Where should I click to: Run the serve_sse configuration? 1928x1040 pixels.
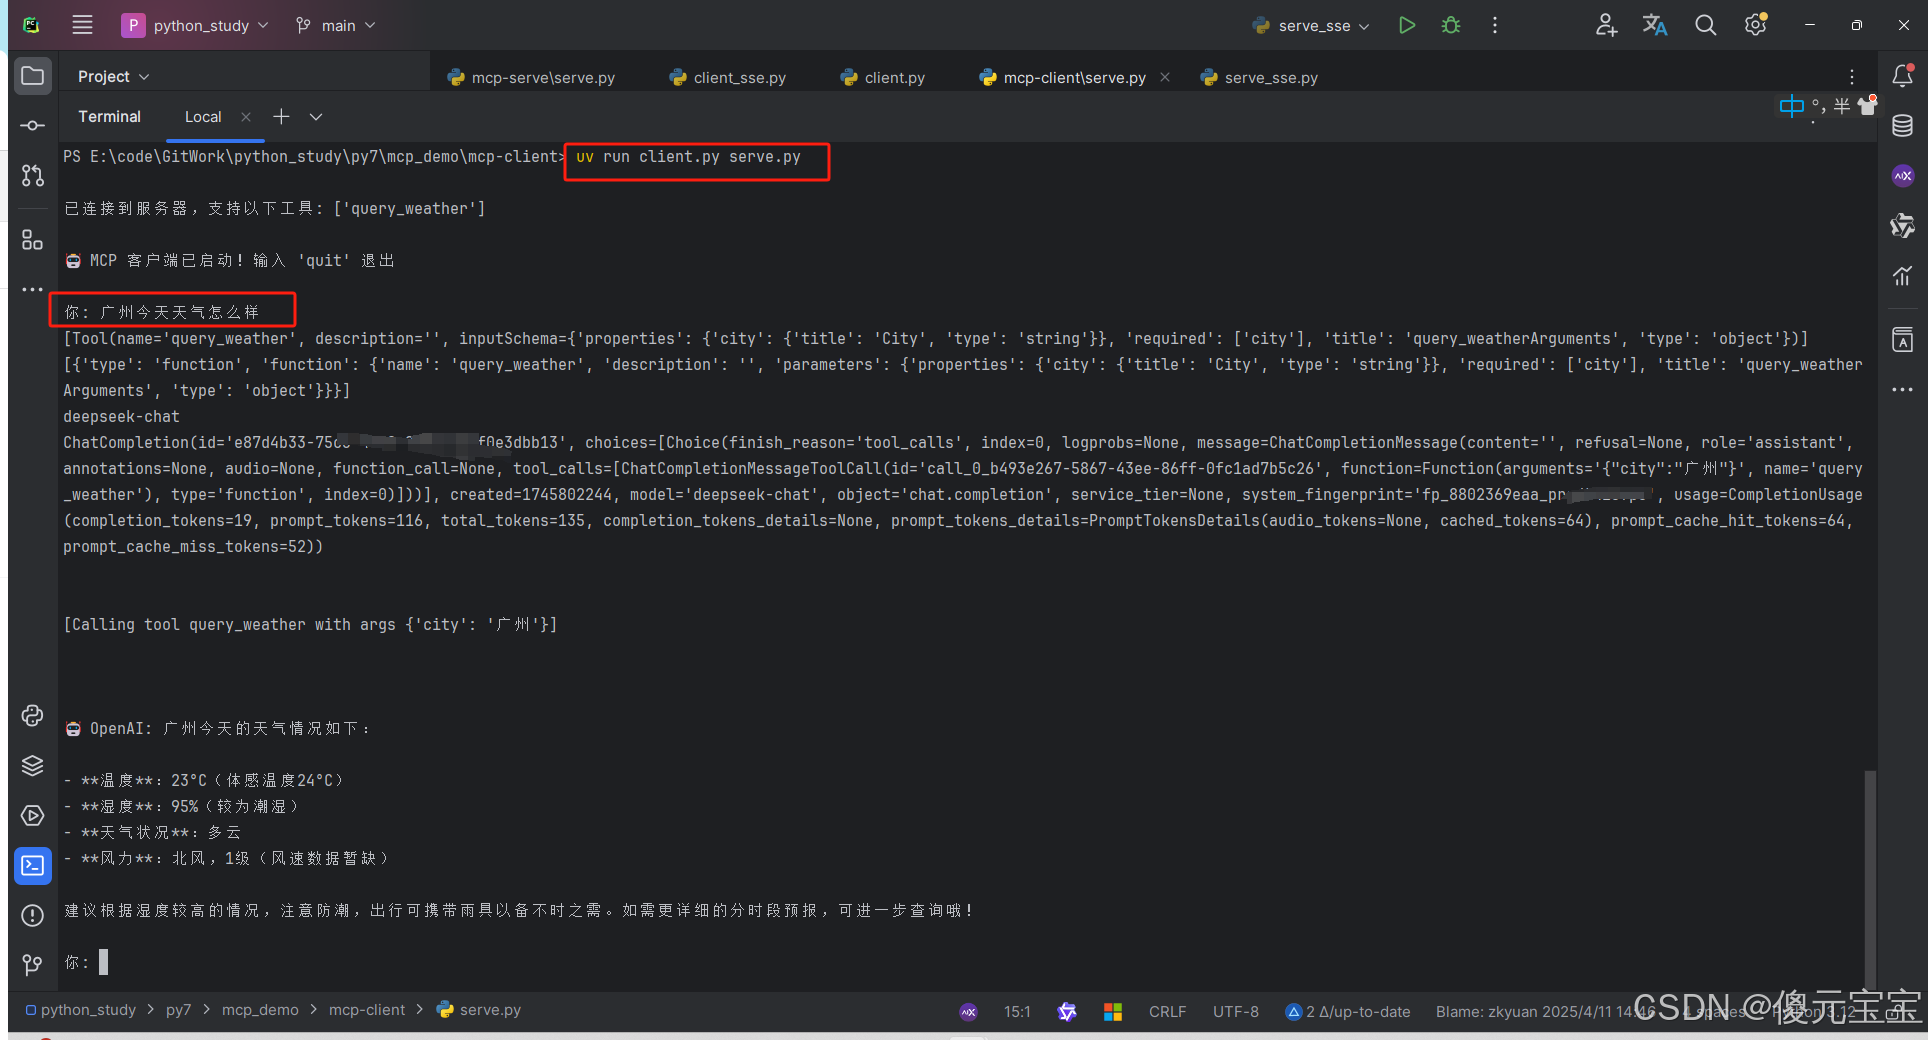pyautogui.click(x=1406, y=25)
